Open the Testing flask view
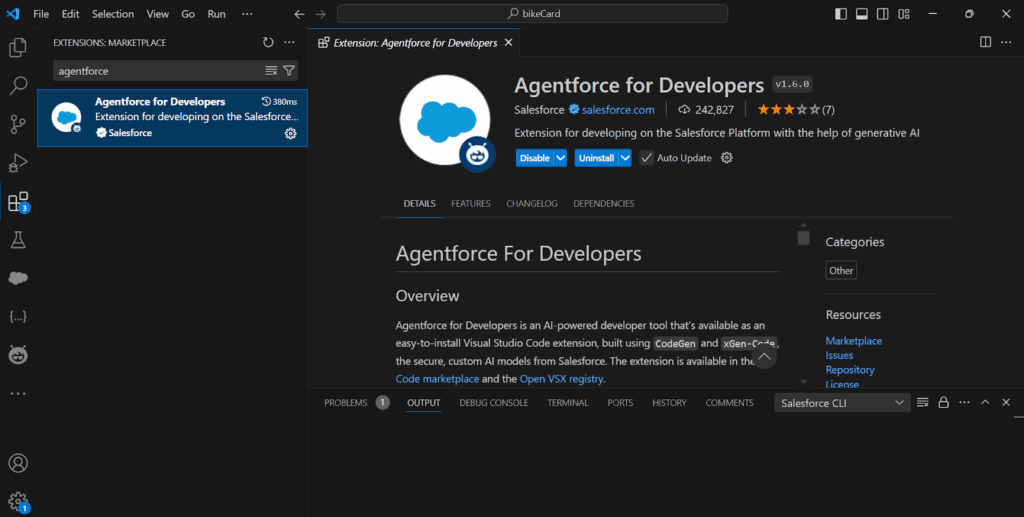Viewport: 1024px width, 517px height. pos(18,240)
